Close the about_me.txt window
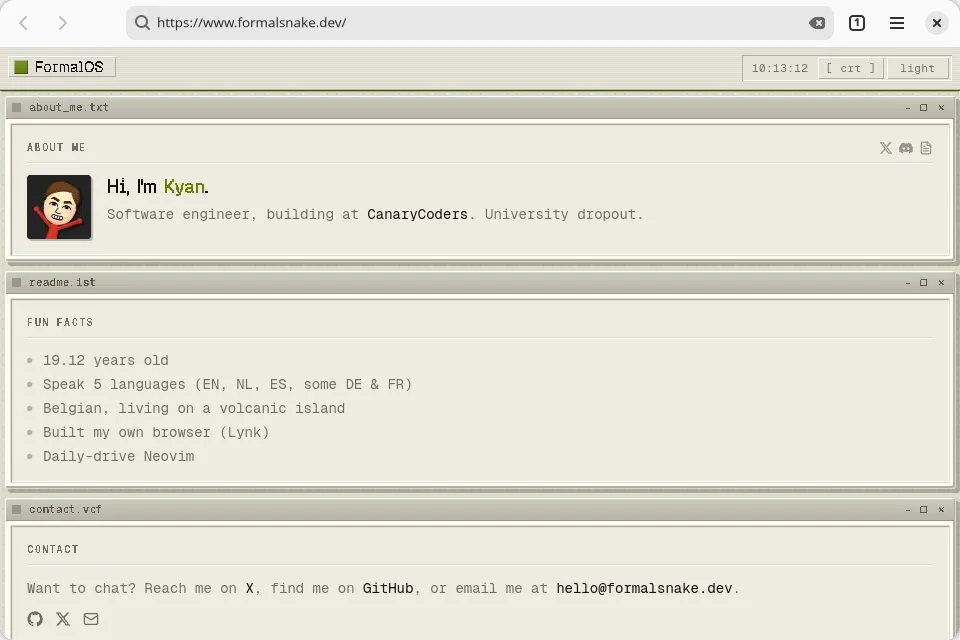960x640 pixels. point(941,108)
